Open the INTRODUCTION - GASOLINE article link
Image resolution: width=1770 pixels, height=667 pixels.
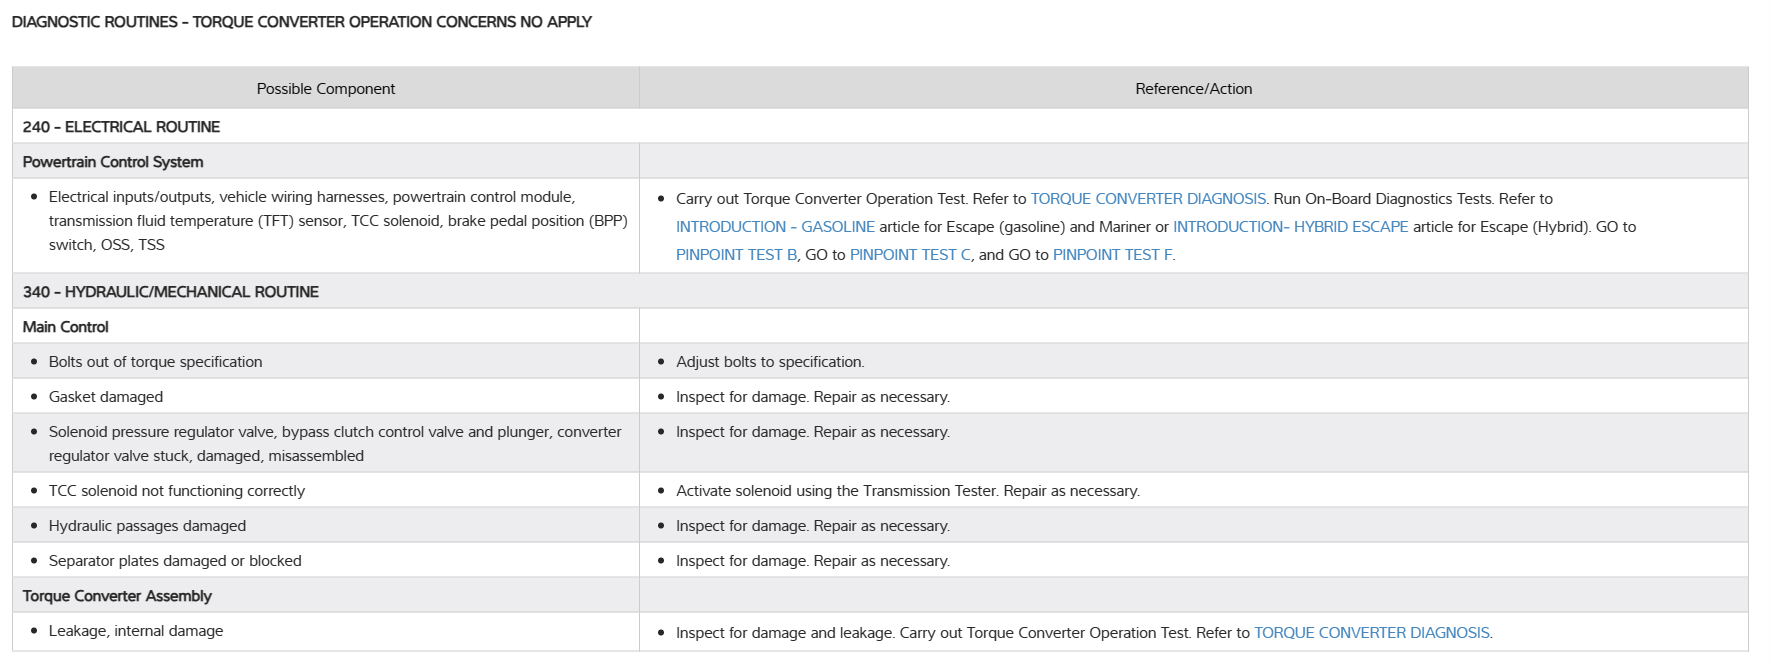coord(775,227)
